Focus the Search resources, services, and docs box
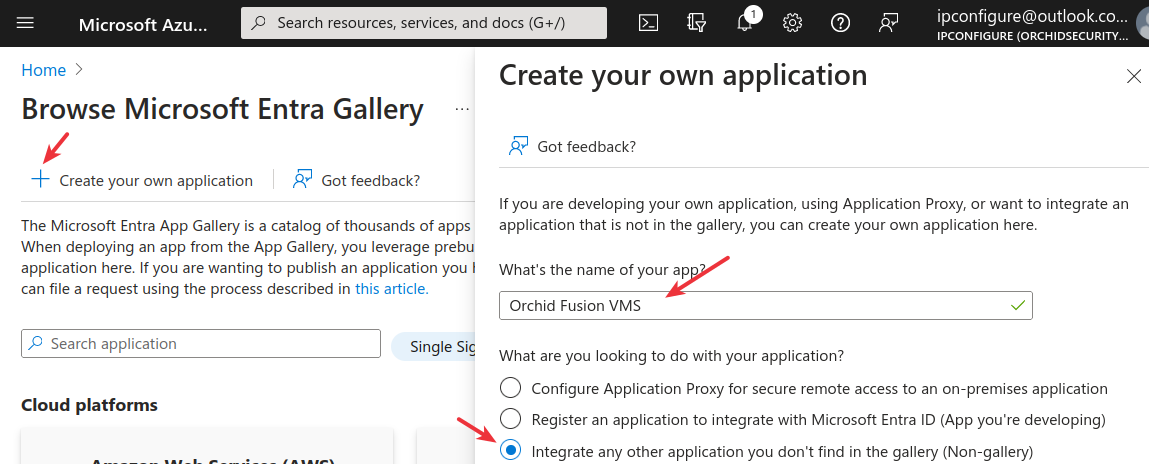Viewport: 1149px width, 464px height. pyautogui.click(x=424, y=23)
